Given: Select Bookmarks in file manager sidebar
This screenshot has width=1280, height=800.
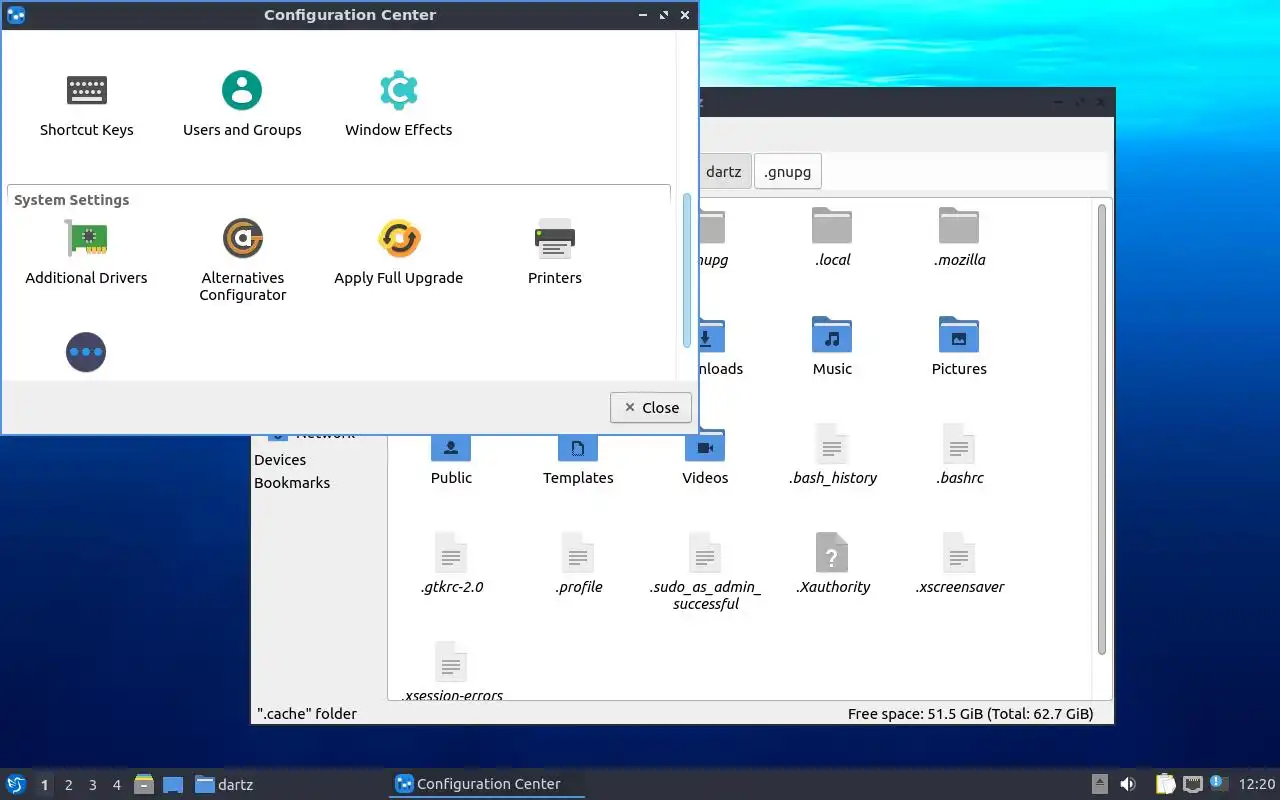Looking at the screenshot, I should pos(292,483).
